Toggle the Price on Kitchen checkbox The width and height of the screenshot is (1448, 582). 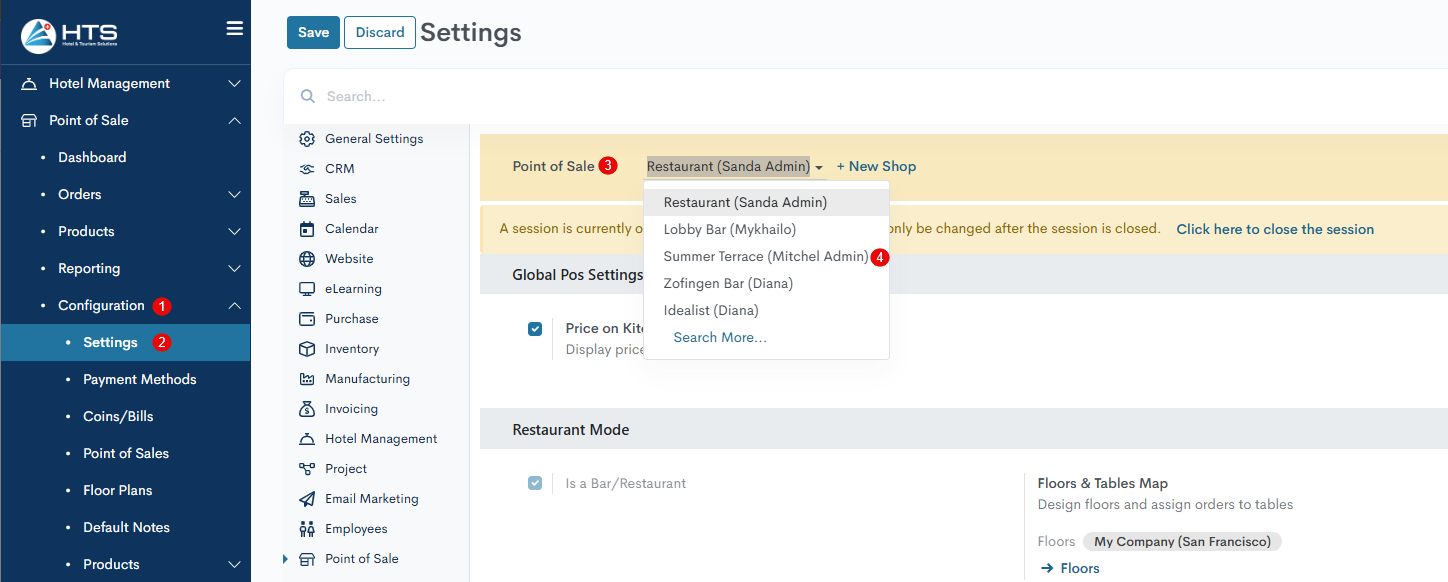tap(535, 328)
